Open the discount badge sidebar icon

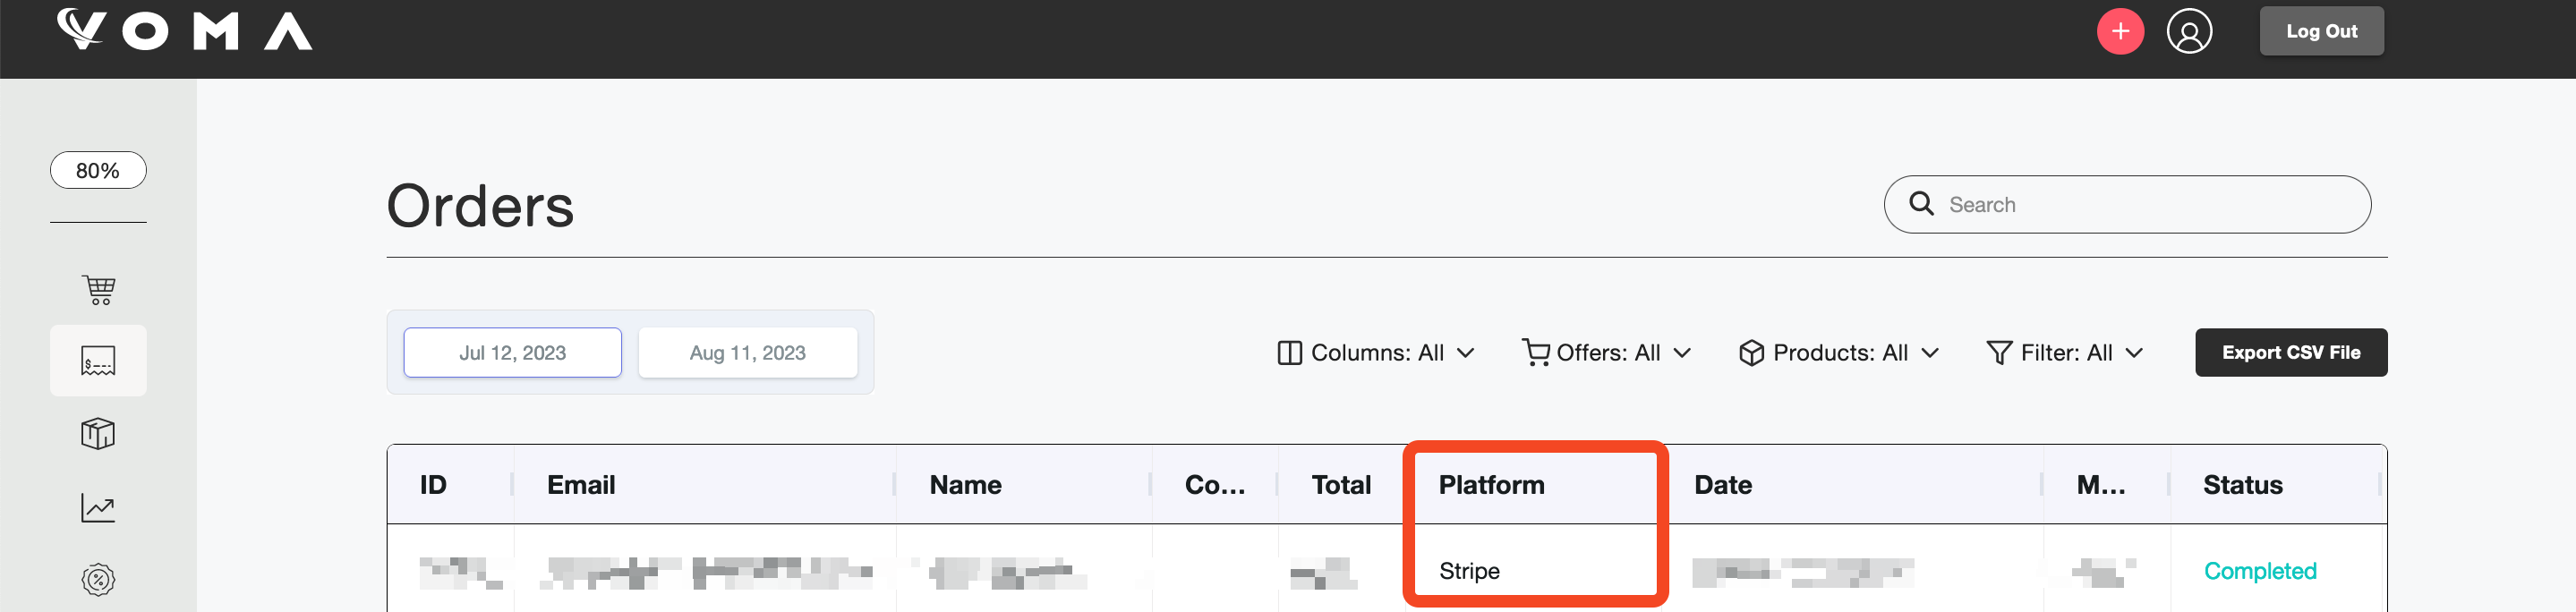pos(98,580)
